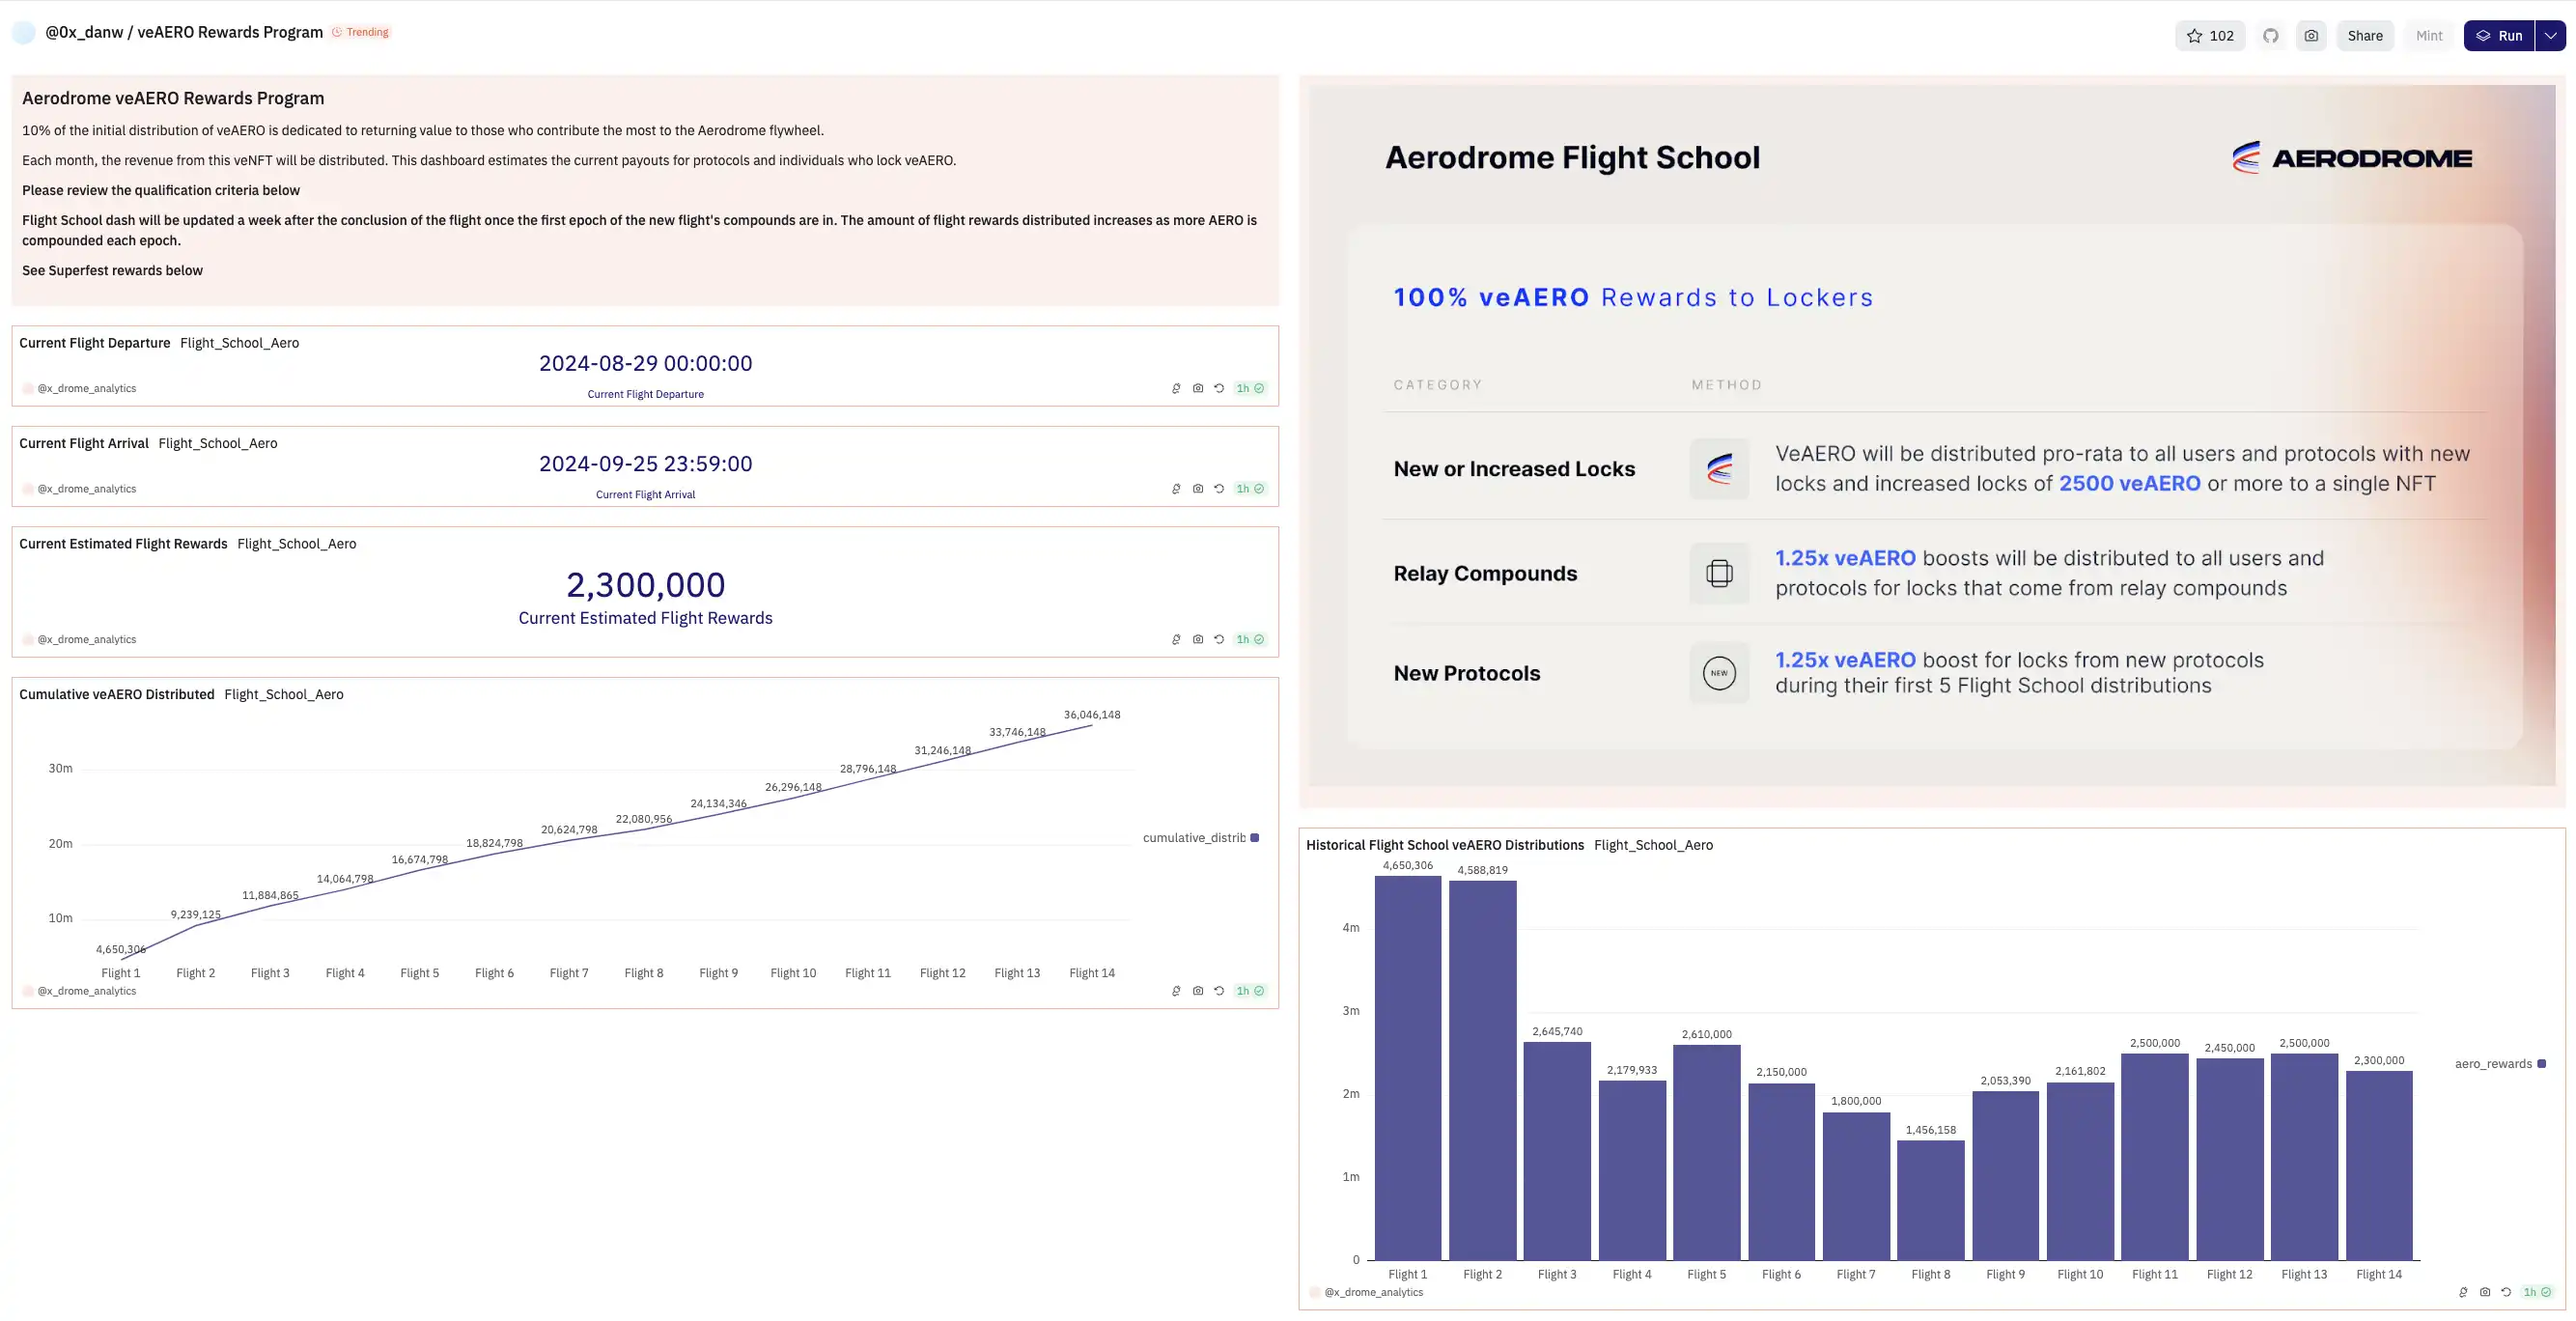
Task: Click the Mint button
Action: (2428, 36)
